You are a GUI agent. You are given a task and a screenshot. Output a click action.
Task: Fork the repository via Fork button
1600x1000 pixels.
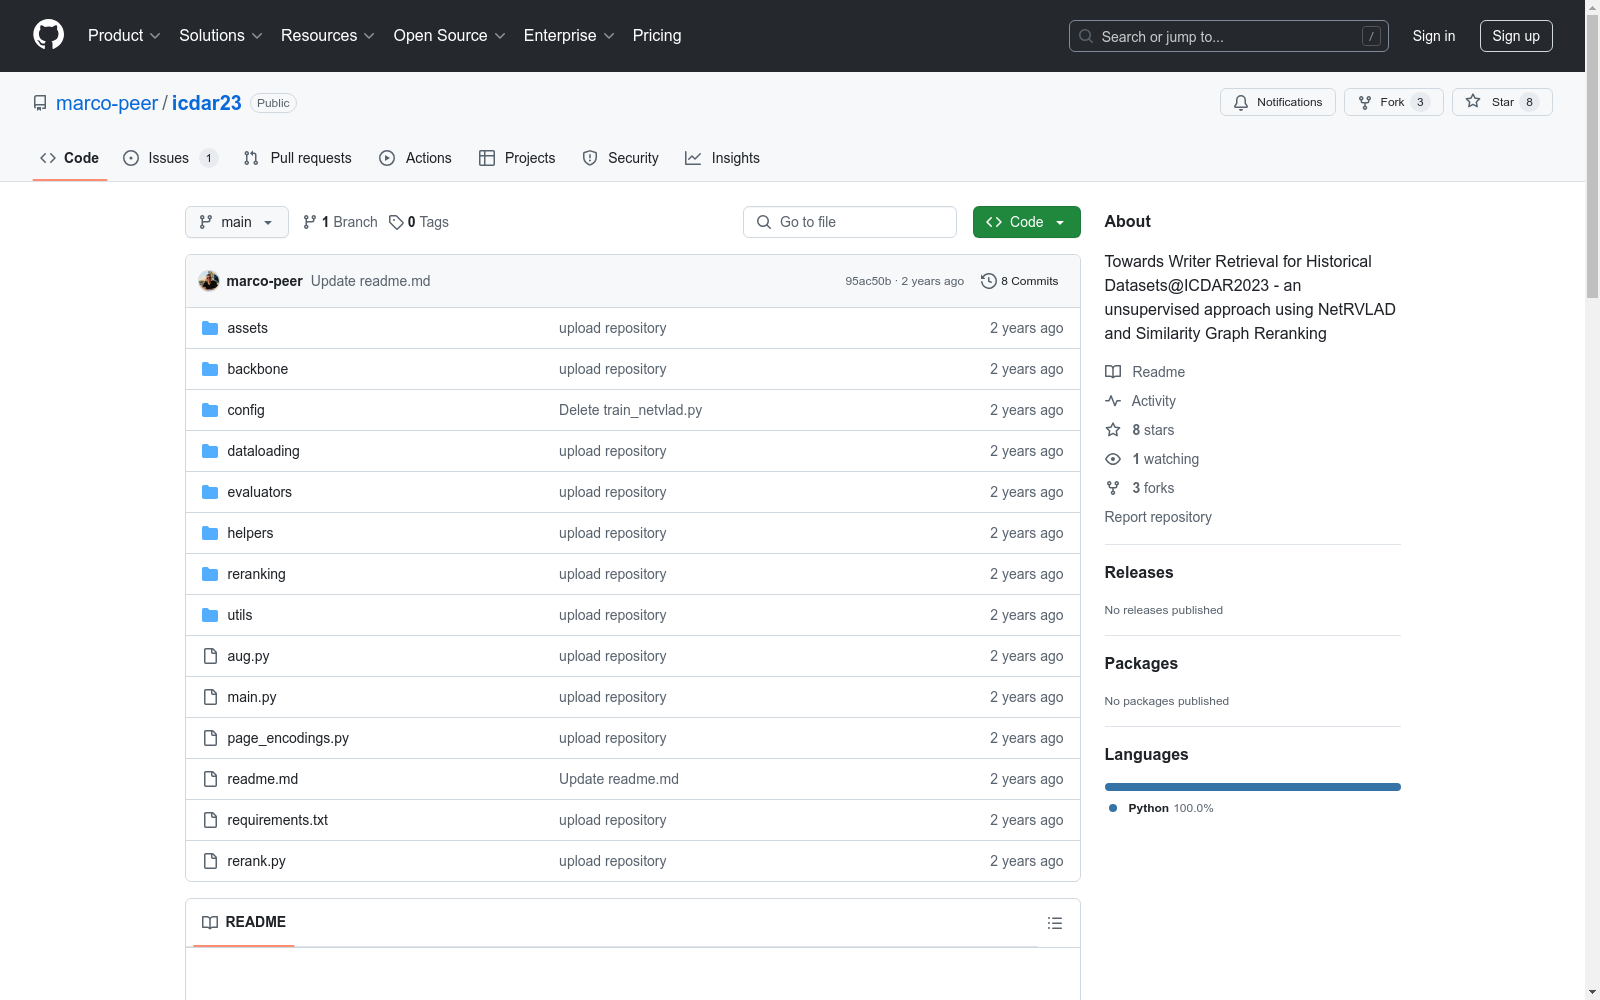pyautogui.click(x=1393, y=102)
